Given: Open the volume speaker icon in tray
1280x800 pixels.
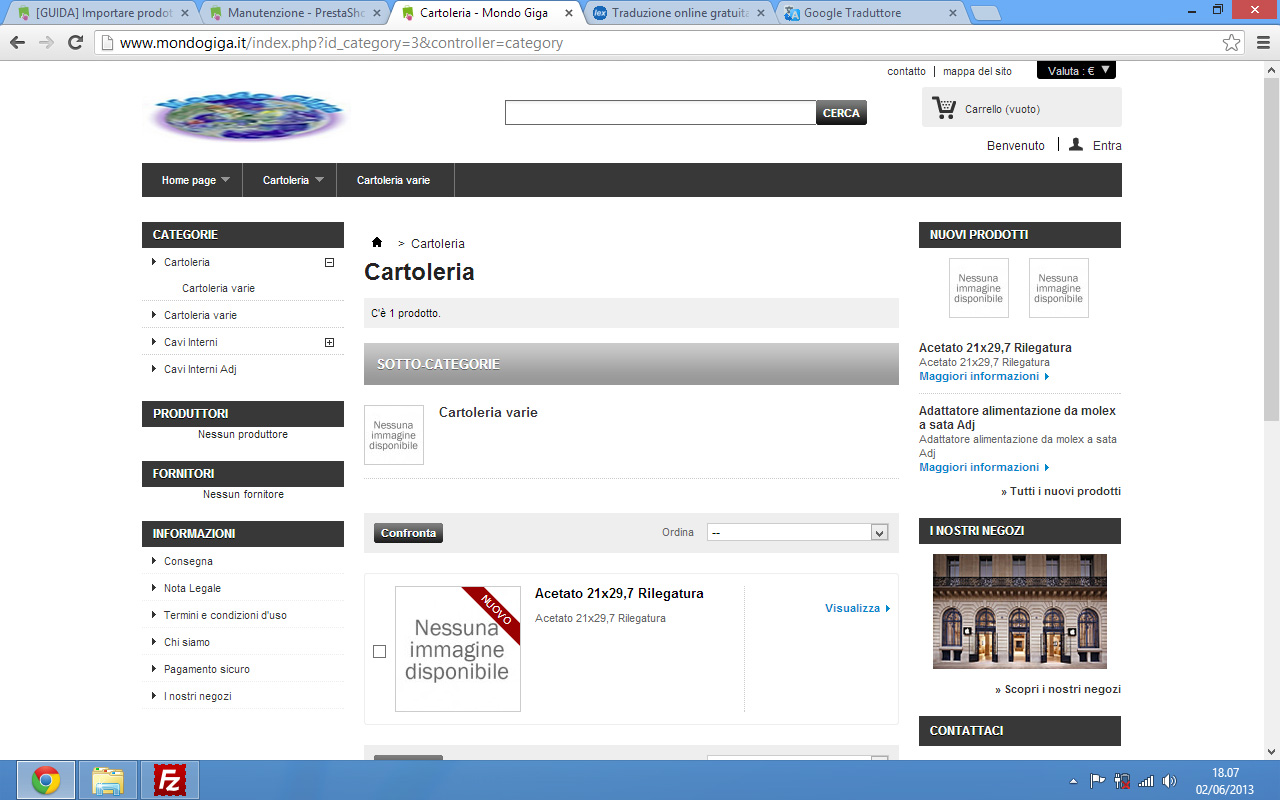Looking at the screenshot, I should [1169, 781].
